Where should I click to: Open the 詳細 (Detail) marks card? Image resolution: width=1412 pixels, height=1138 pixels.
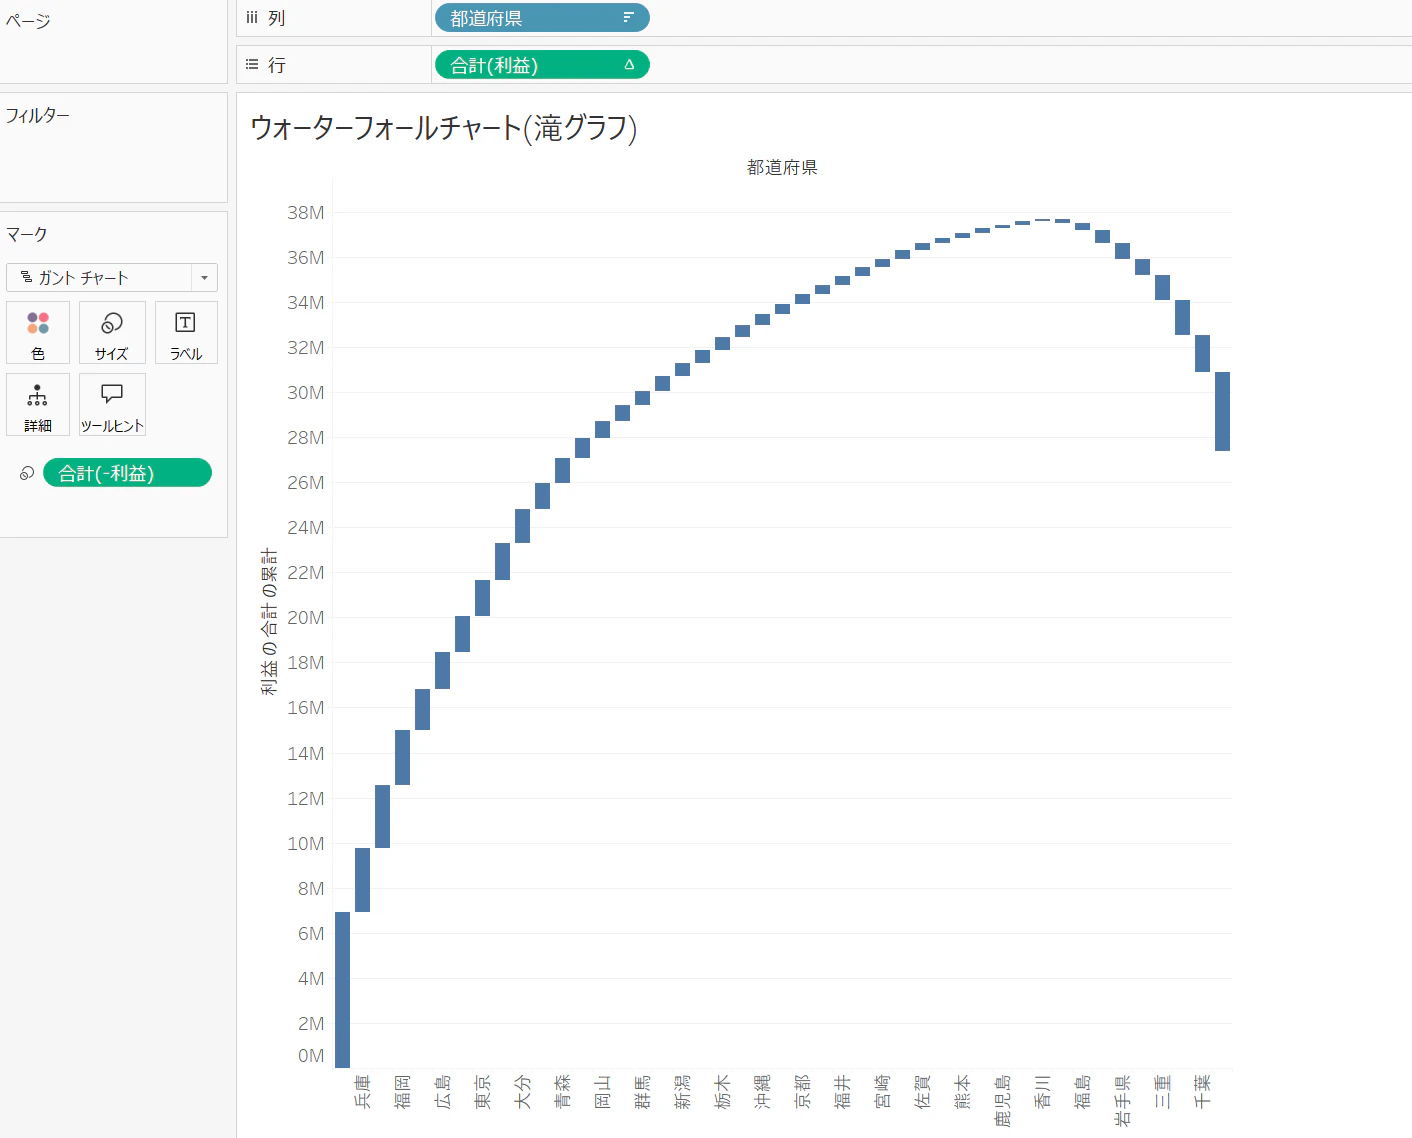(38, 404)
